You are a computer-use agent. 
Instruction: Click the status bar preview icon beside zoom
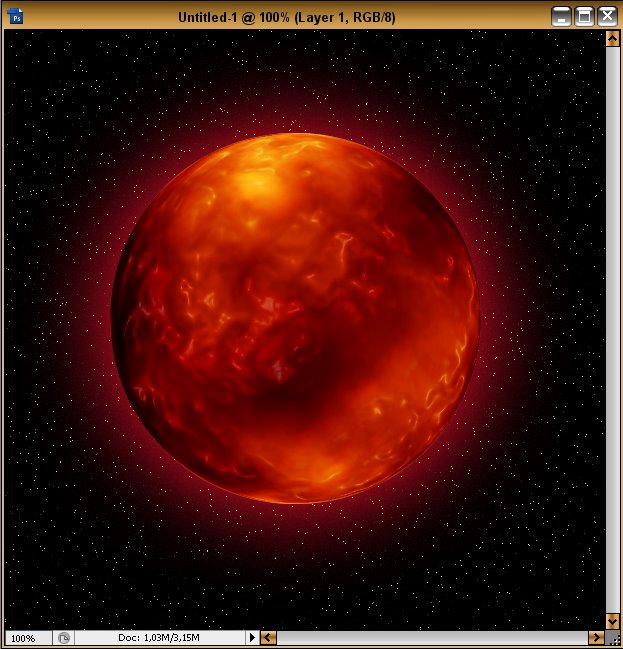point(63,638)
